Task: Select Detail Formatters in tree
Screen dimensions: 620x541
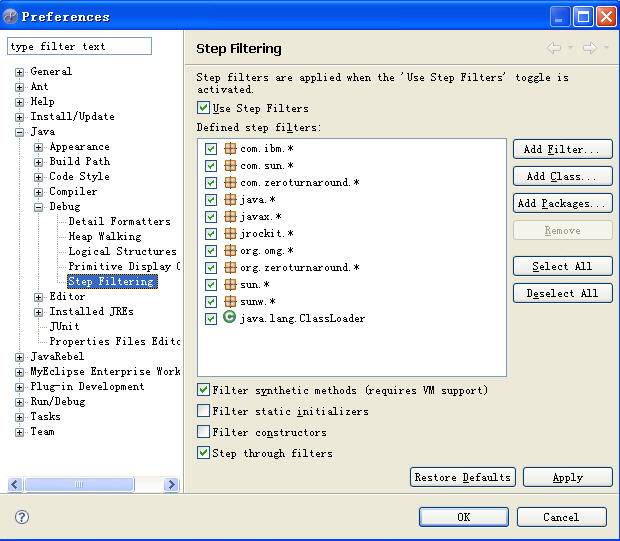Action: pyautogui.click(x=119, y=221)
